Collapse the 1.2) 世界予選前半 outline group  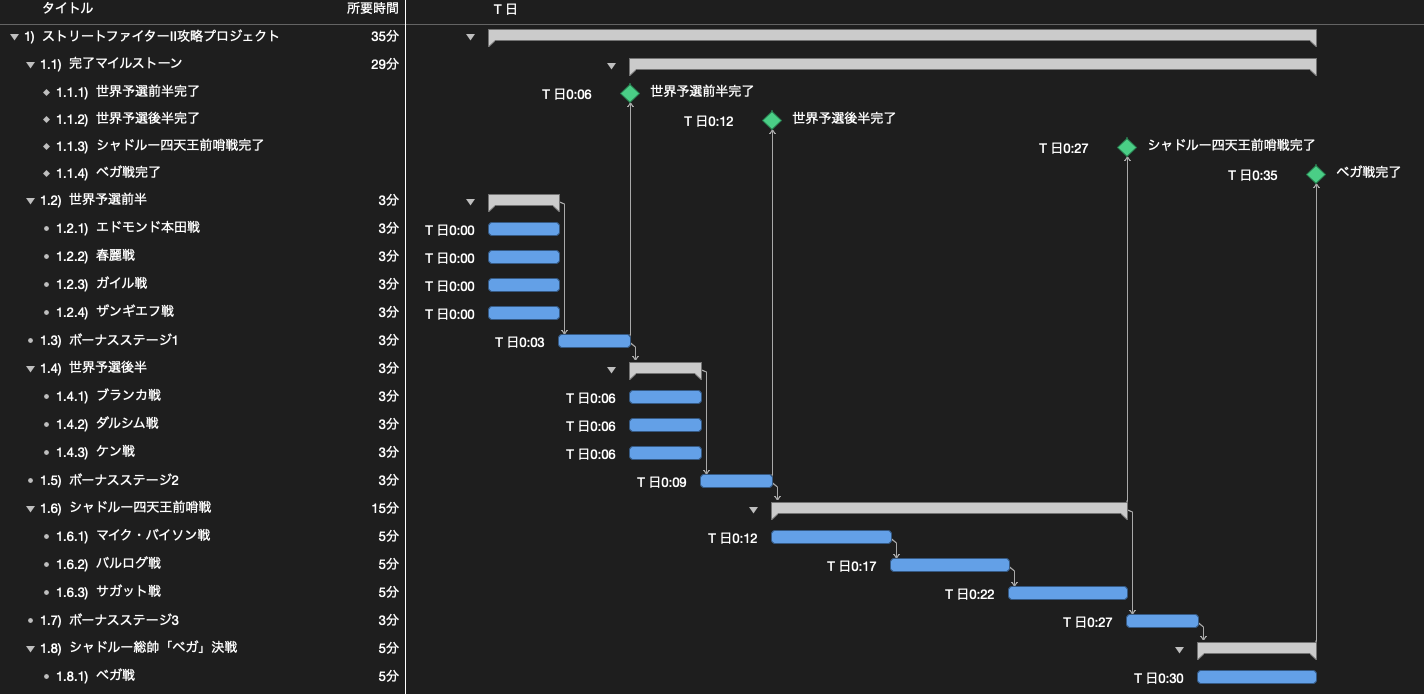[x=31, y=200]
